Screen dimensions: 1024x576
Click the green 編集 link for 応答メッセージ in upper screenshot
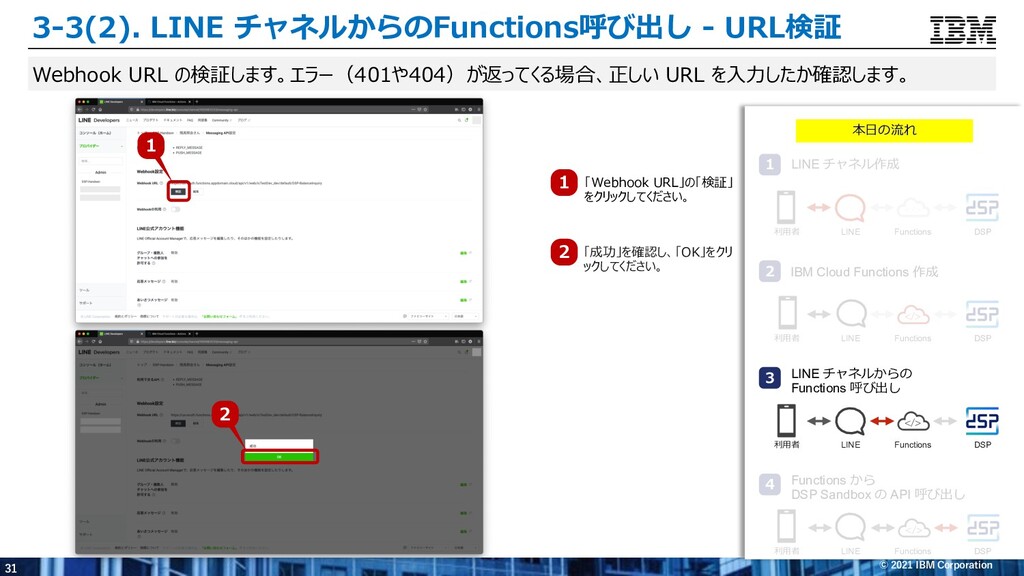click(465, 281)
